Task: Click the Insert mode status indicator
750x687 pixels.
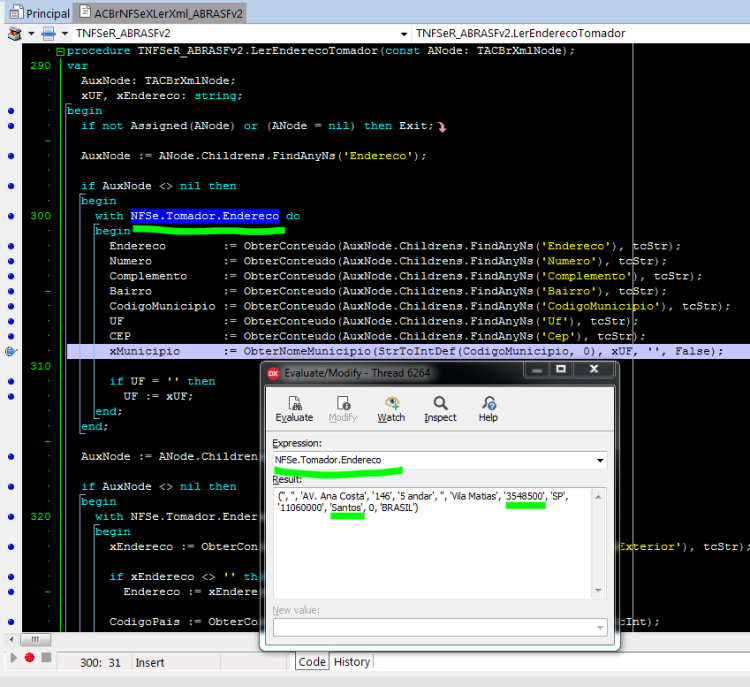Action: [150, 663]
